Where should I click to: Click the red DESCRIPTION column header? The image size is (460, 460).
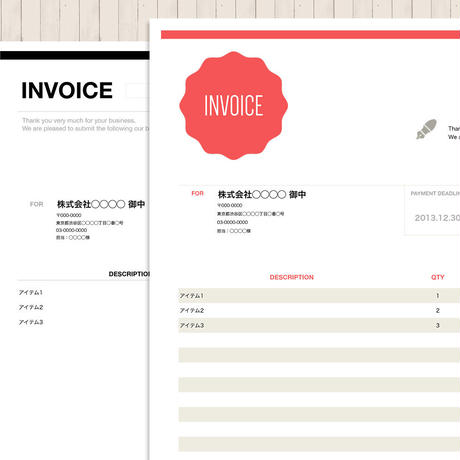tap(292, 277)
